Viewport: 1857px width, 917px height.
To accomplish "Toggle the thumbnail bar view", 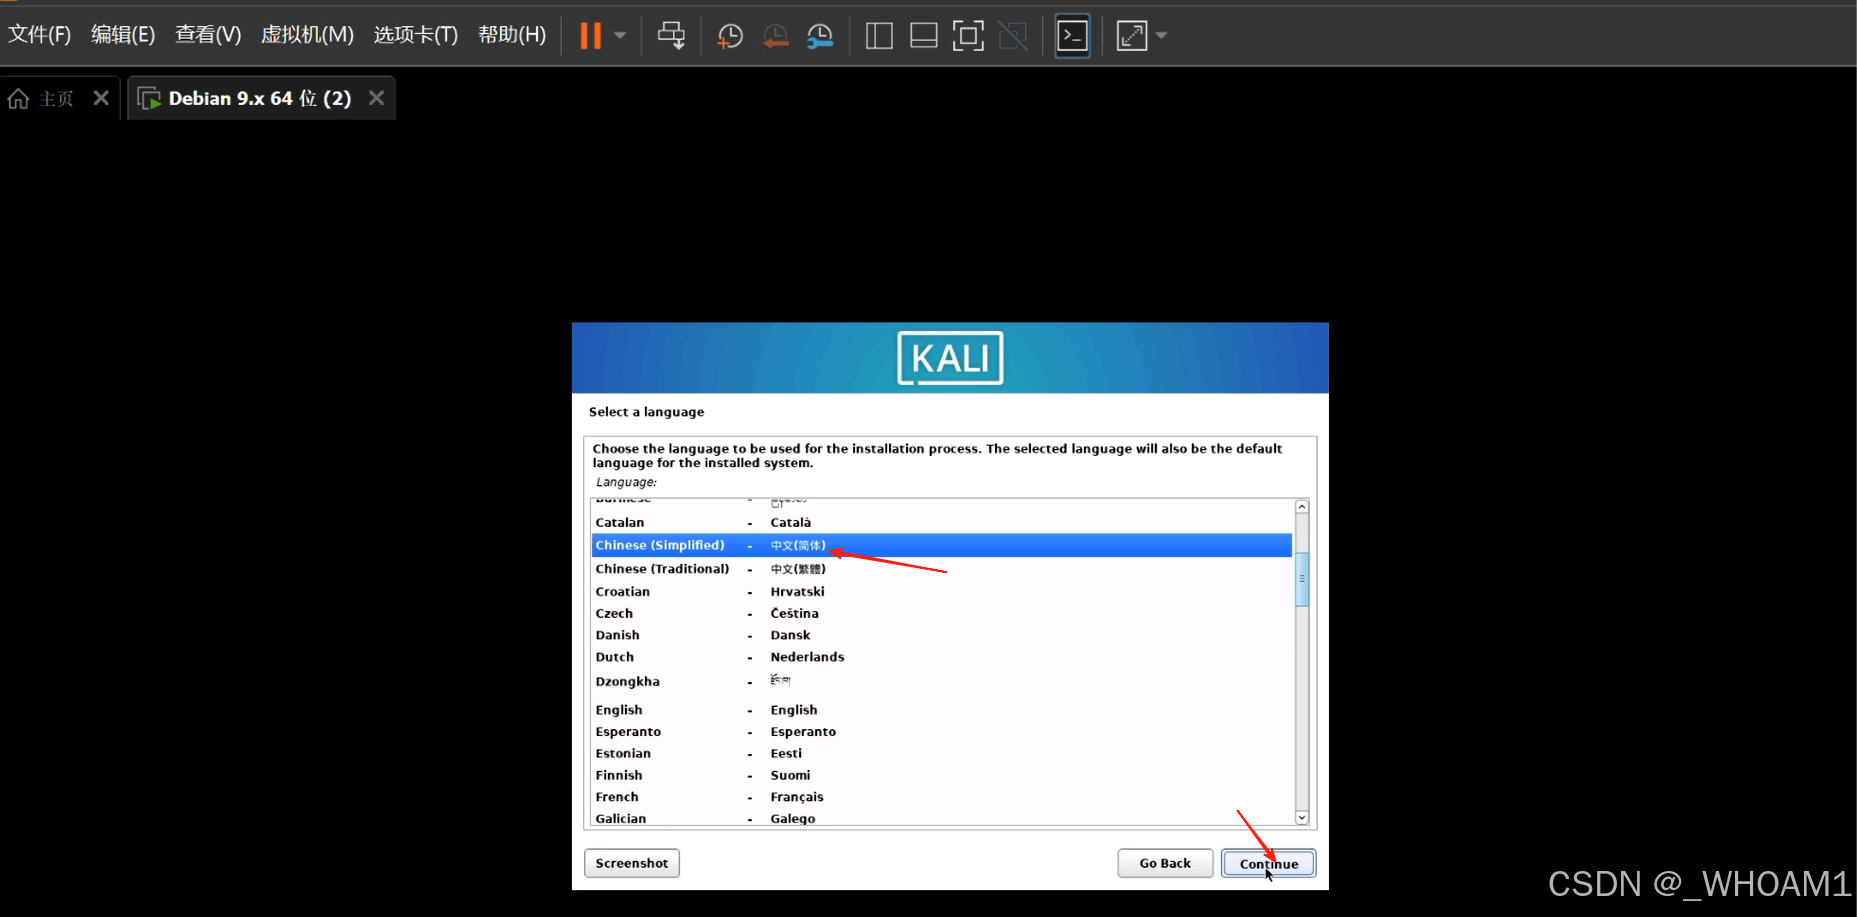I will [x=923, y=36].
